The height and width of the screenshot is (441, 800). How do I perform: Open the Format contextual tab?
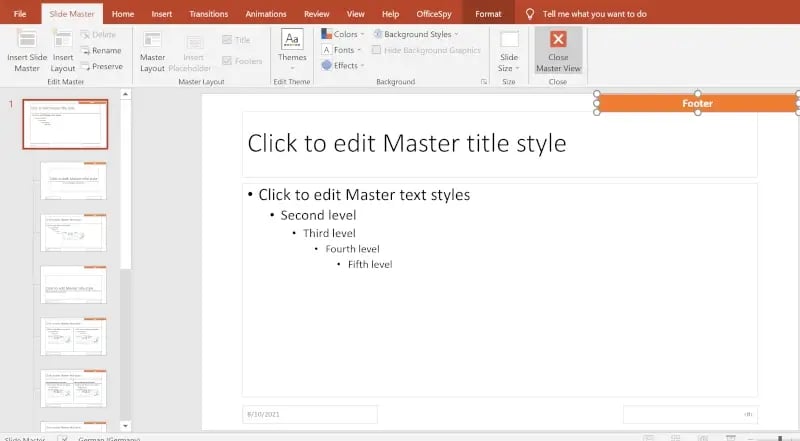(x=488, y=14)
